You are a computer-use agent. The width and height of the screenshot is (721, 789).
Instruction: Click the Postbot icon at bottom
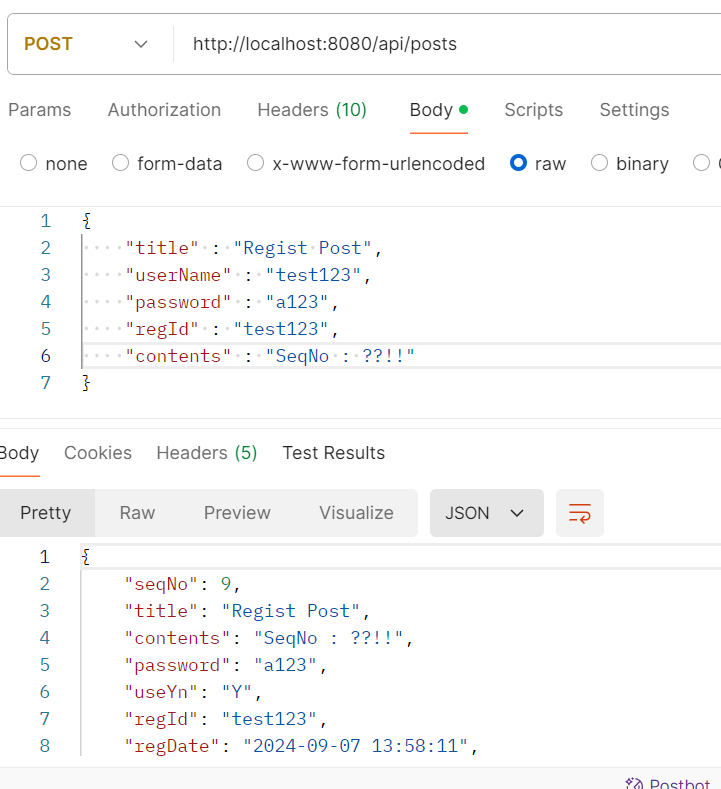pos(634,784)
